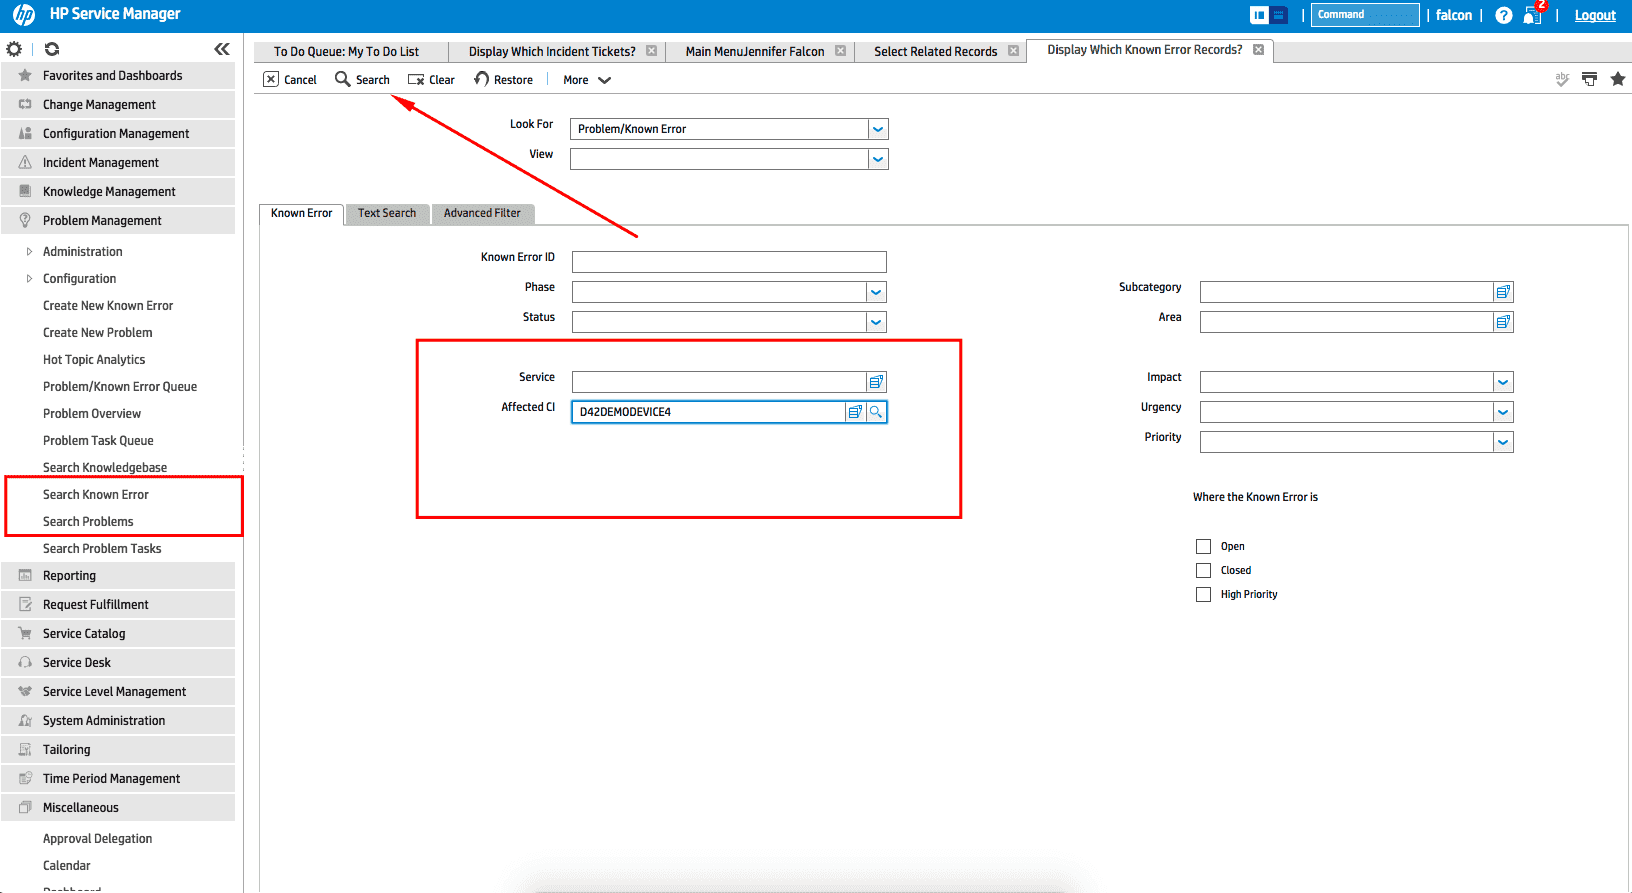Expand Incident Management menu

coord(118,162)
